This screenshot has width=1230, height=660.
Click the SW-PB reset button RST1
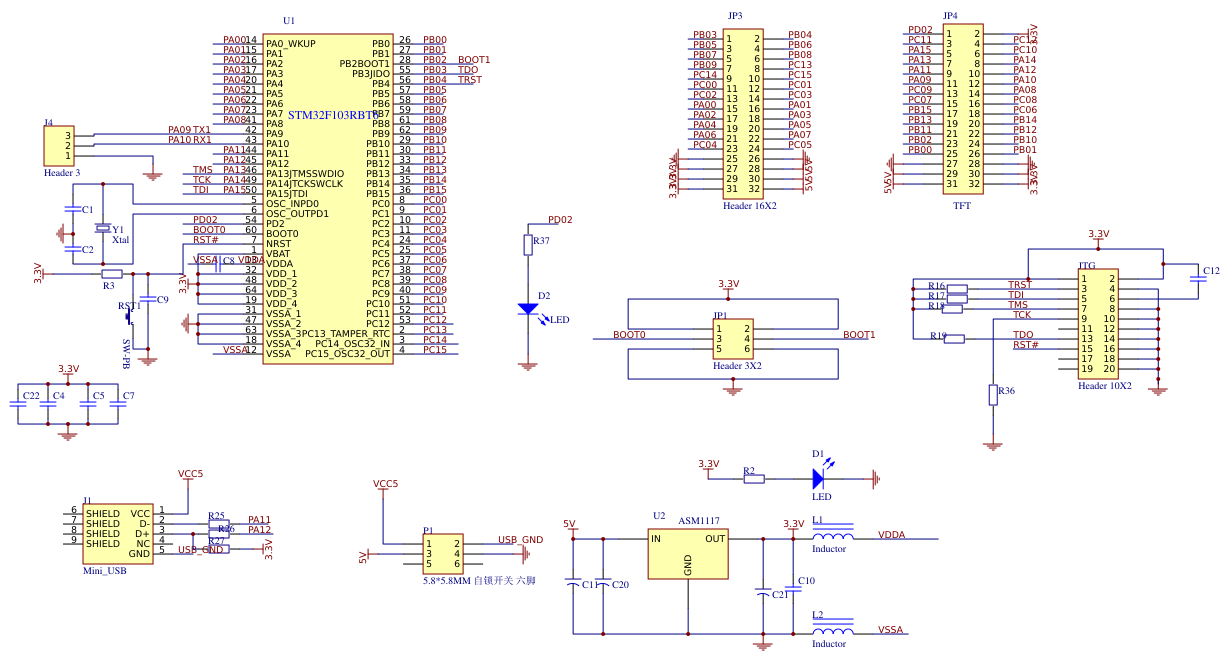pyautogui.click(x=130, y=315)
